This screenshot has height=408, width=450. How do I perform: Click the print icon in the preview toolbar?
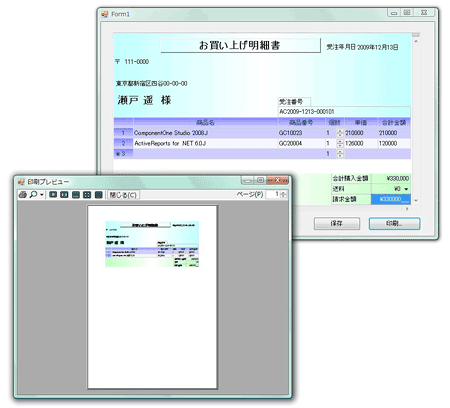click(x=23, y=194)
